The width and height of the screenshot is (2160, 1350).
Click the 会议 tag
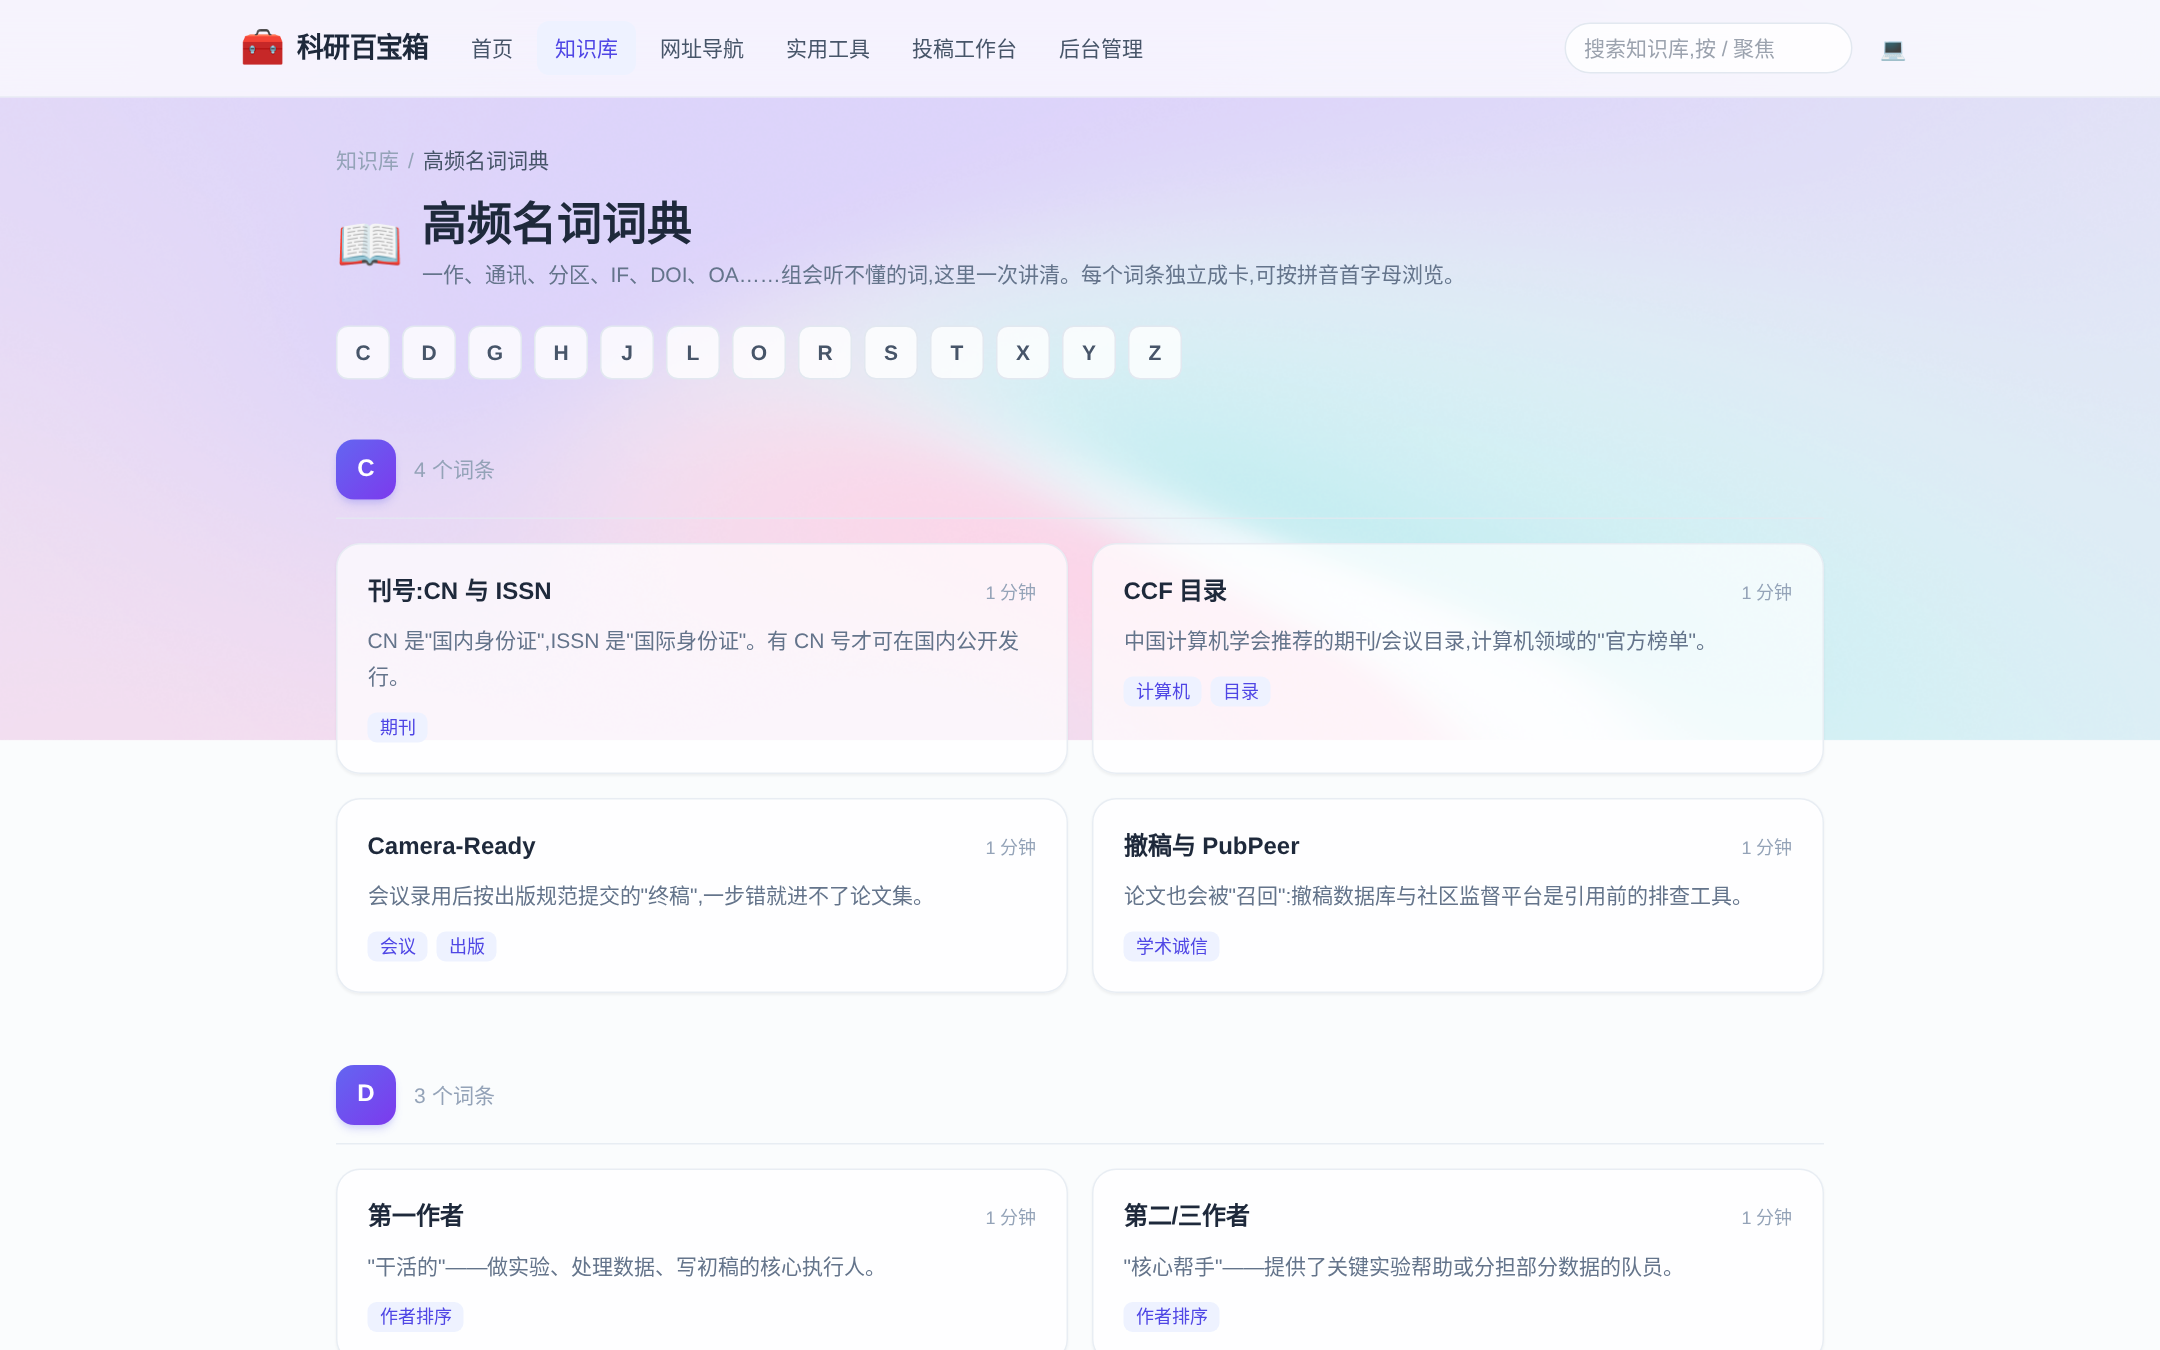tap(398, 946)
